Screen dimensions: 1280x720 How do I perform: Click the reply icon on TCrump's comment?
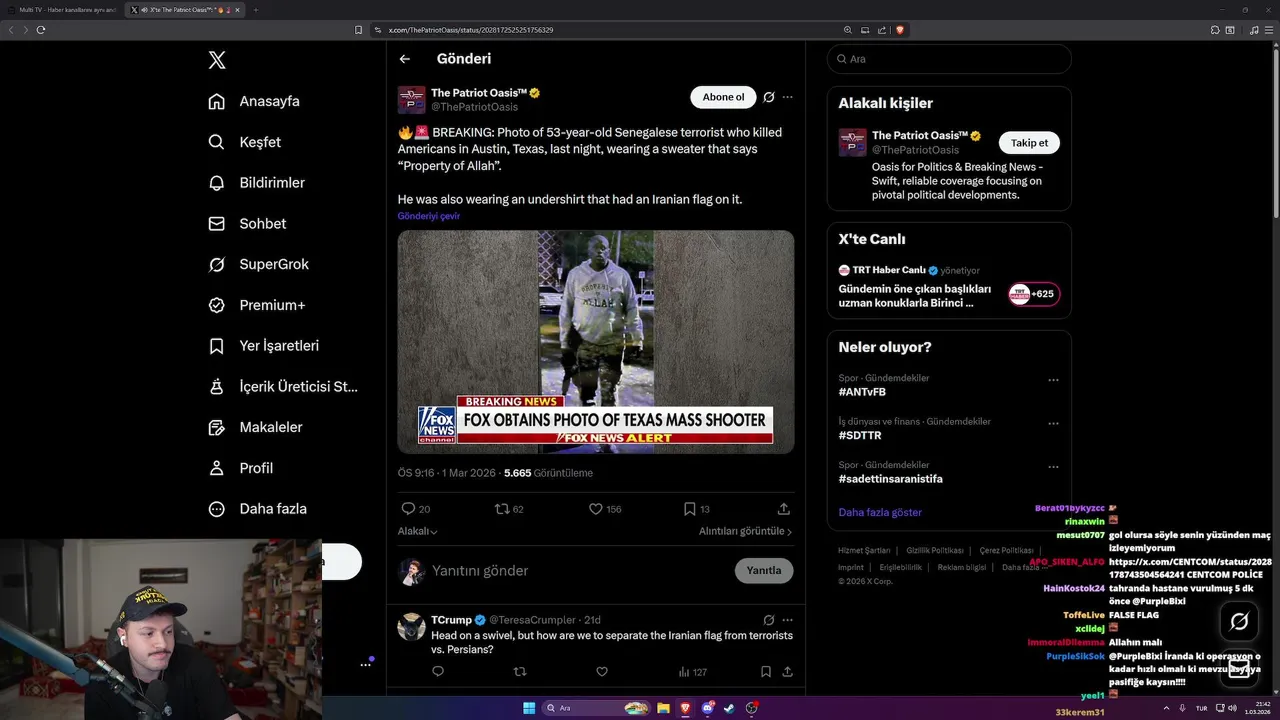point(438,672)
